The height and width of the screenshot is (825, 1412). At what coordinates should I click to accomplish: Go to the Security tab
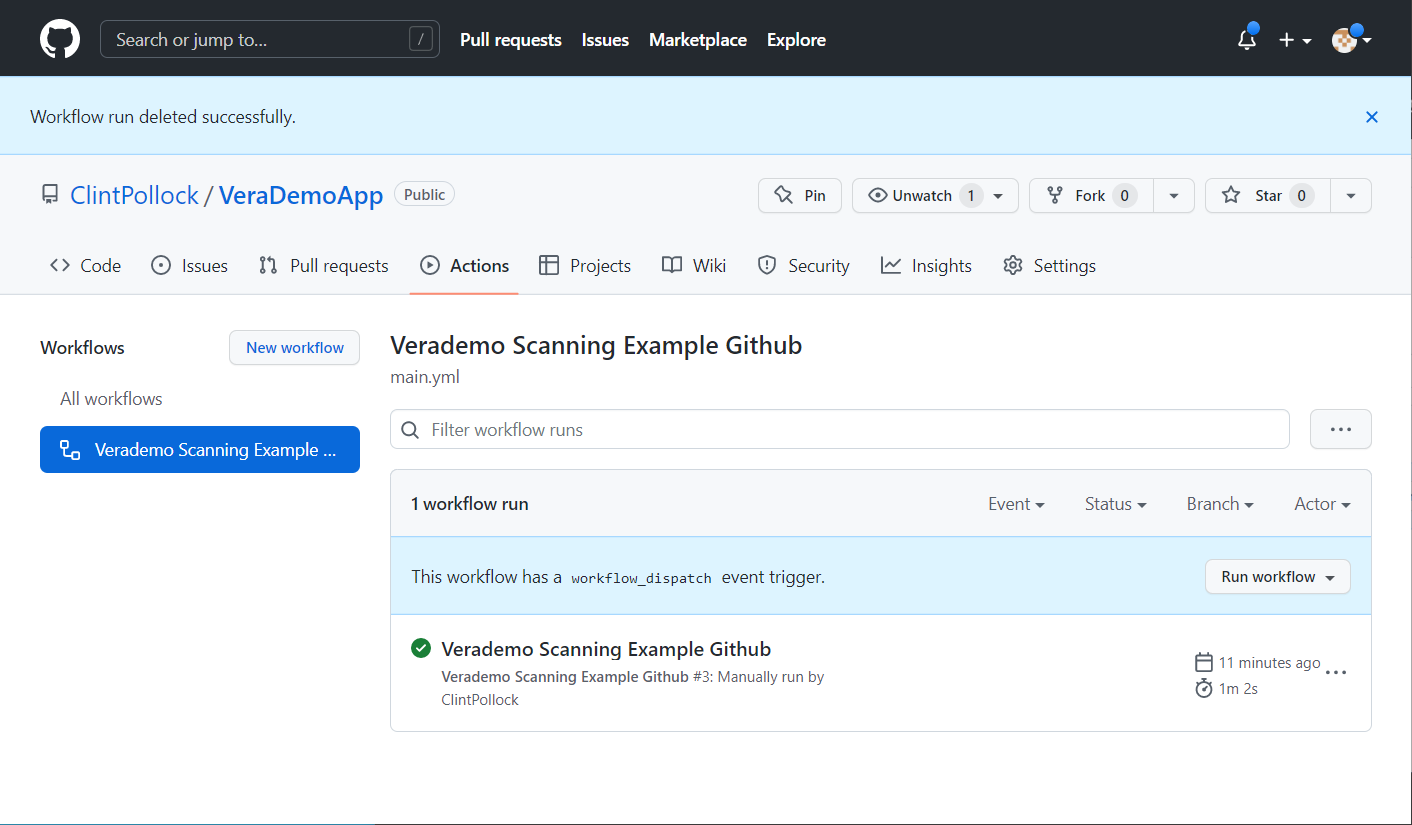point(803,265)
